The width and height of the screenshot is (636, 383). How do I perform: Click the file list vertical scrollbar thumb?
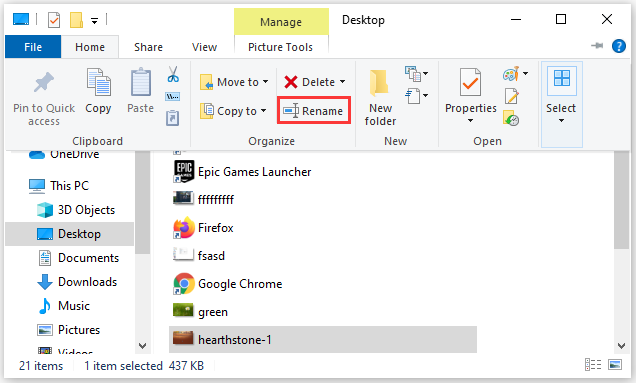621,200
